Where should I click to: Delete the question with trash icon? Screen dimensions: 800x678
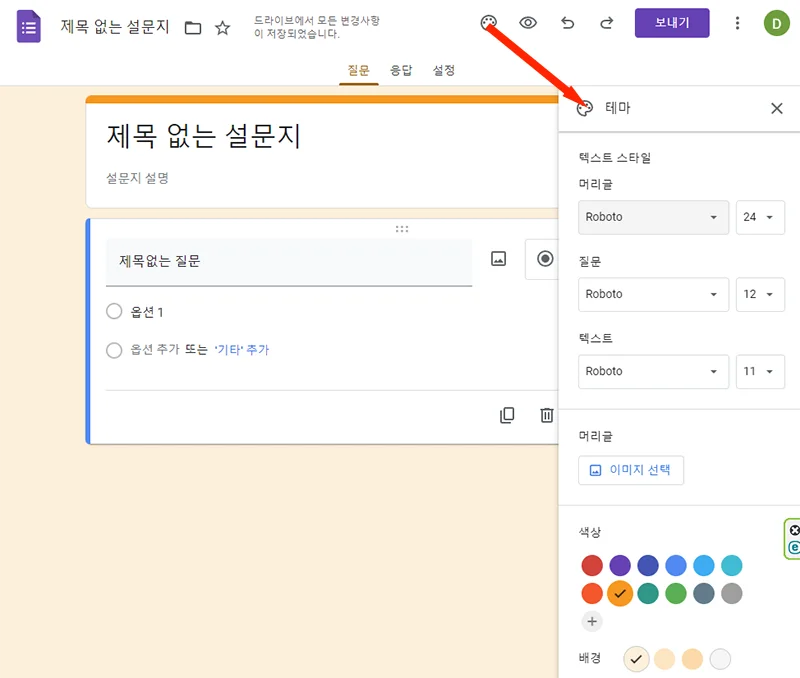pyautogui.click(x=546, y=415)
